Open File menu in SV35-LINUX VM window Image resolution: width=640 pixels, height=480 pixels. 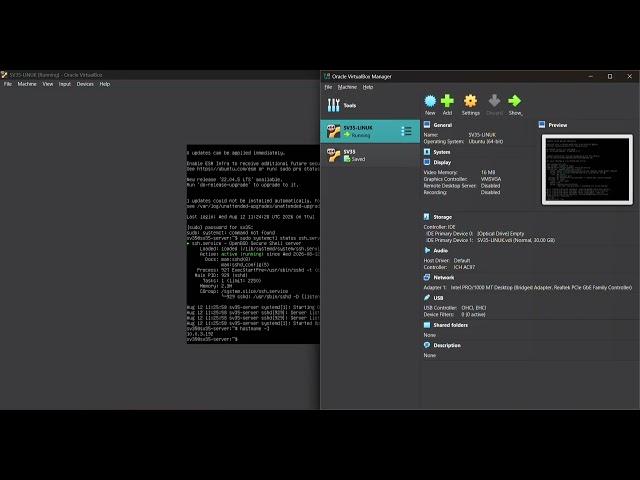point(8,84)
